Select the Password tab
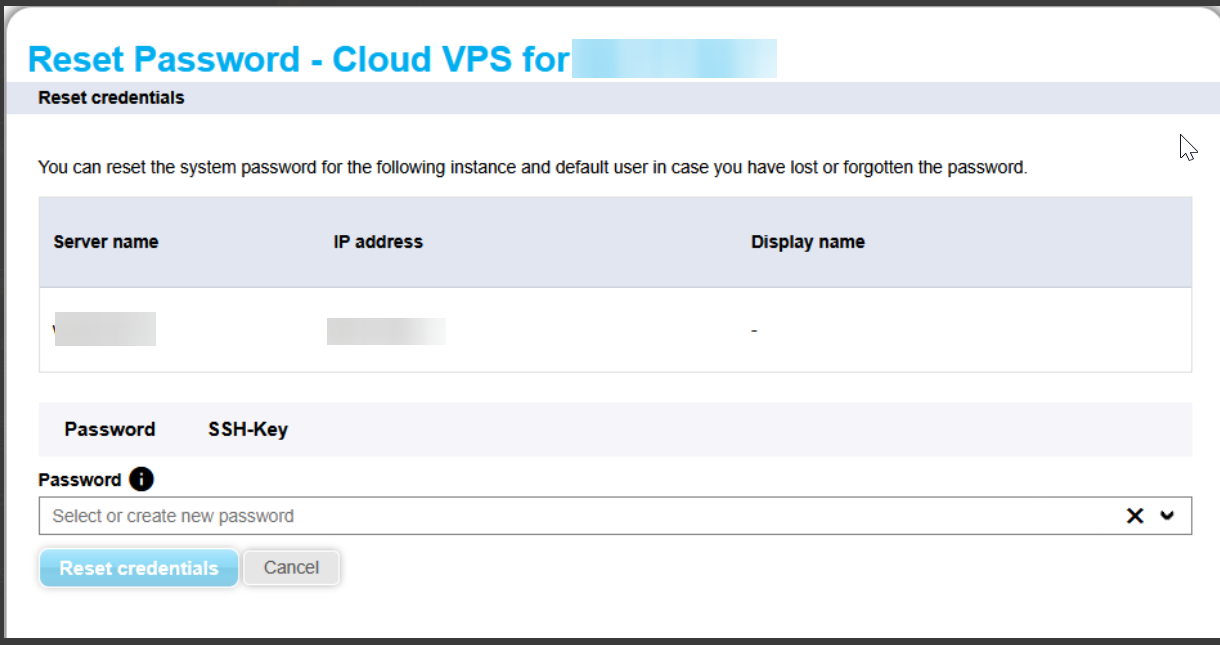The image size is (1220, 645). coord(110,430)
